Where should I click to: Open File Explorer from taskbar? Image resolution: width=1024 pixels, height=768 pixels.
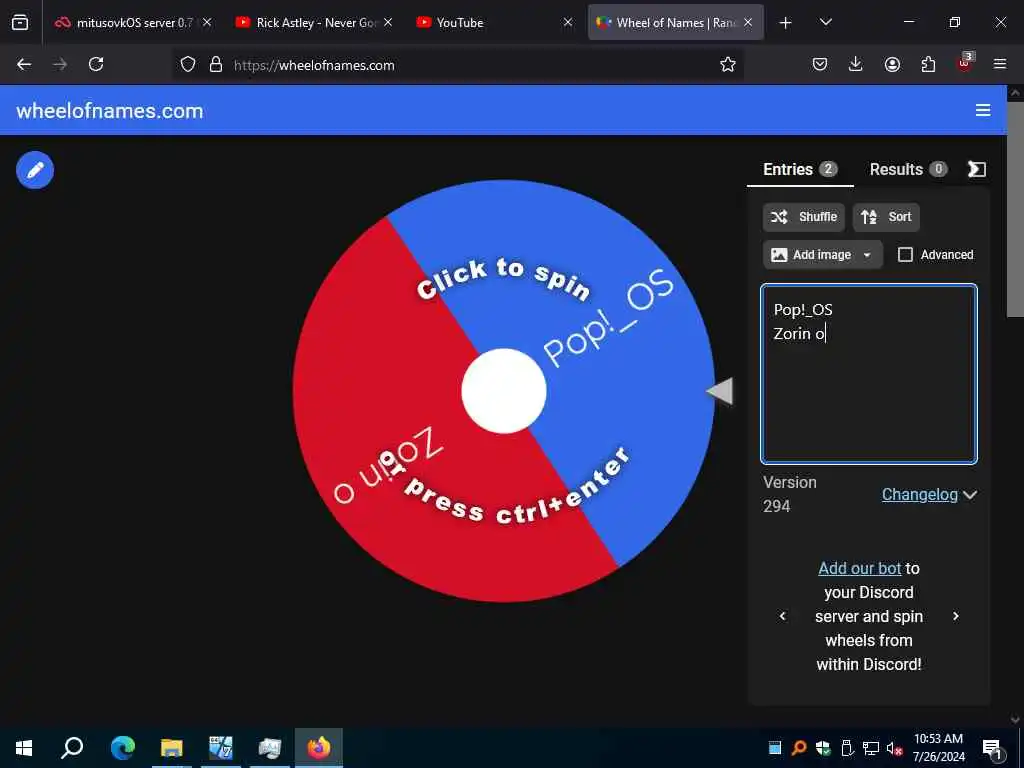[x=172, y=748]
